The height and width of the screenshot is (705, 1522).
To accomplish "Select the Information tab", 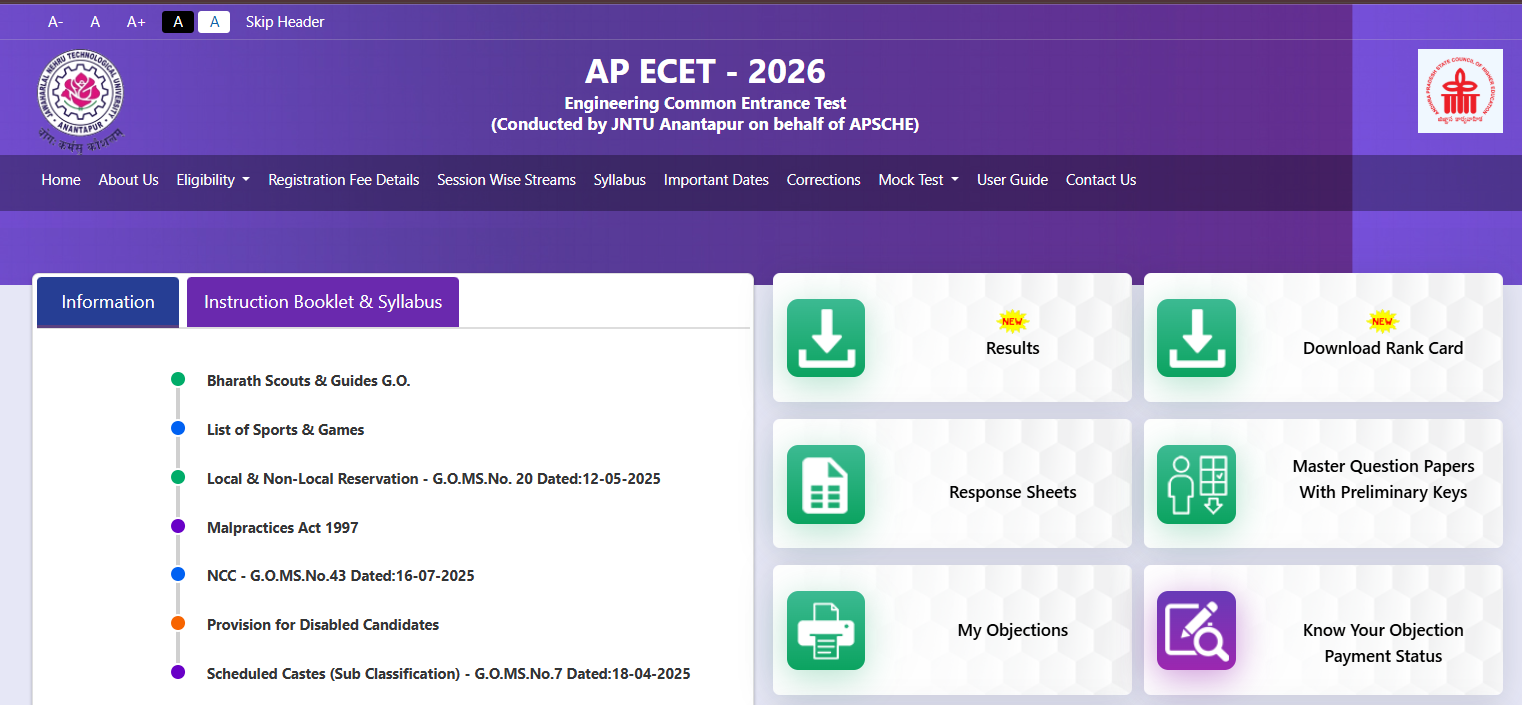I will [x=108, y=302].
